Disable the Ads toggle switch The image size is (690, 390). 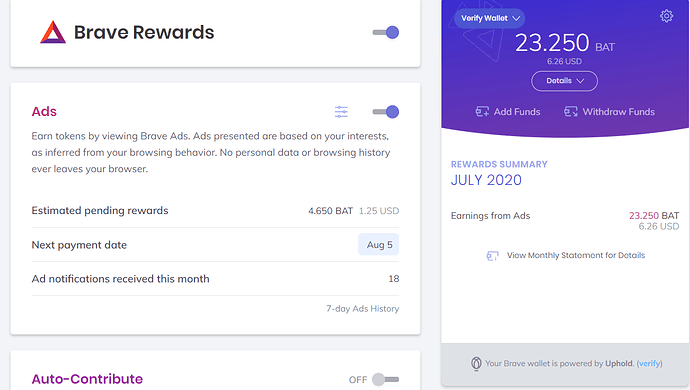tap(386, 112)
